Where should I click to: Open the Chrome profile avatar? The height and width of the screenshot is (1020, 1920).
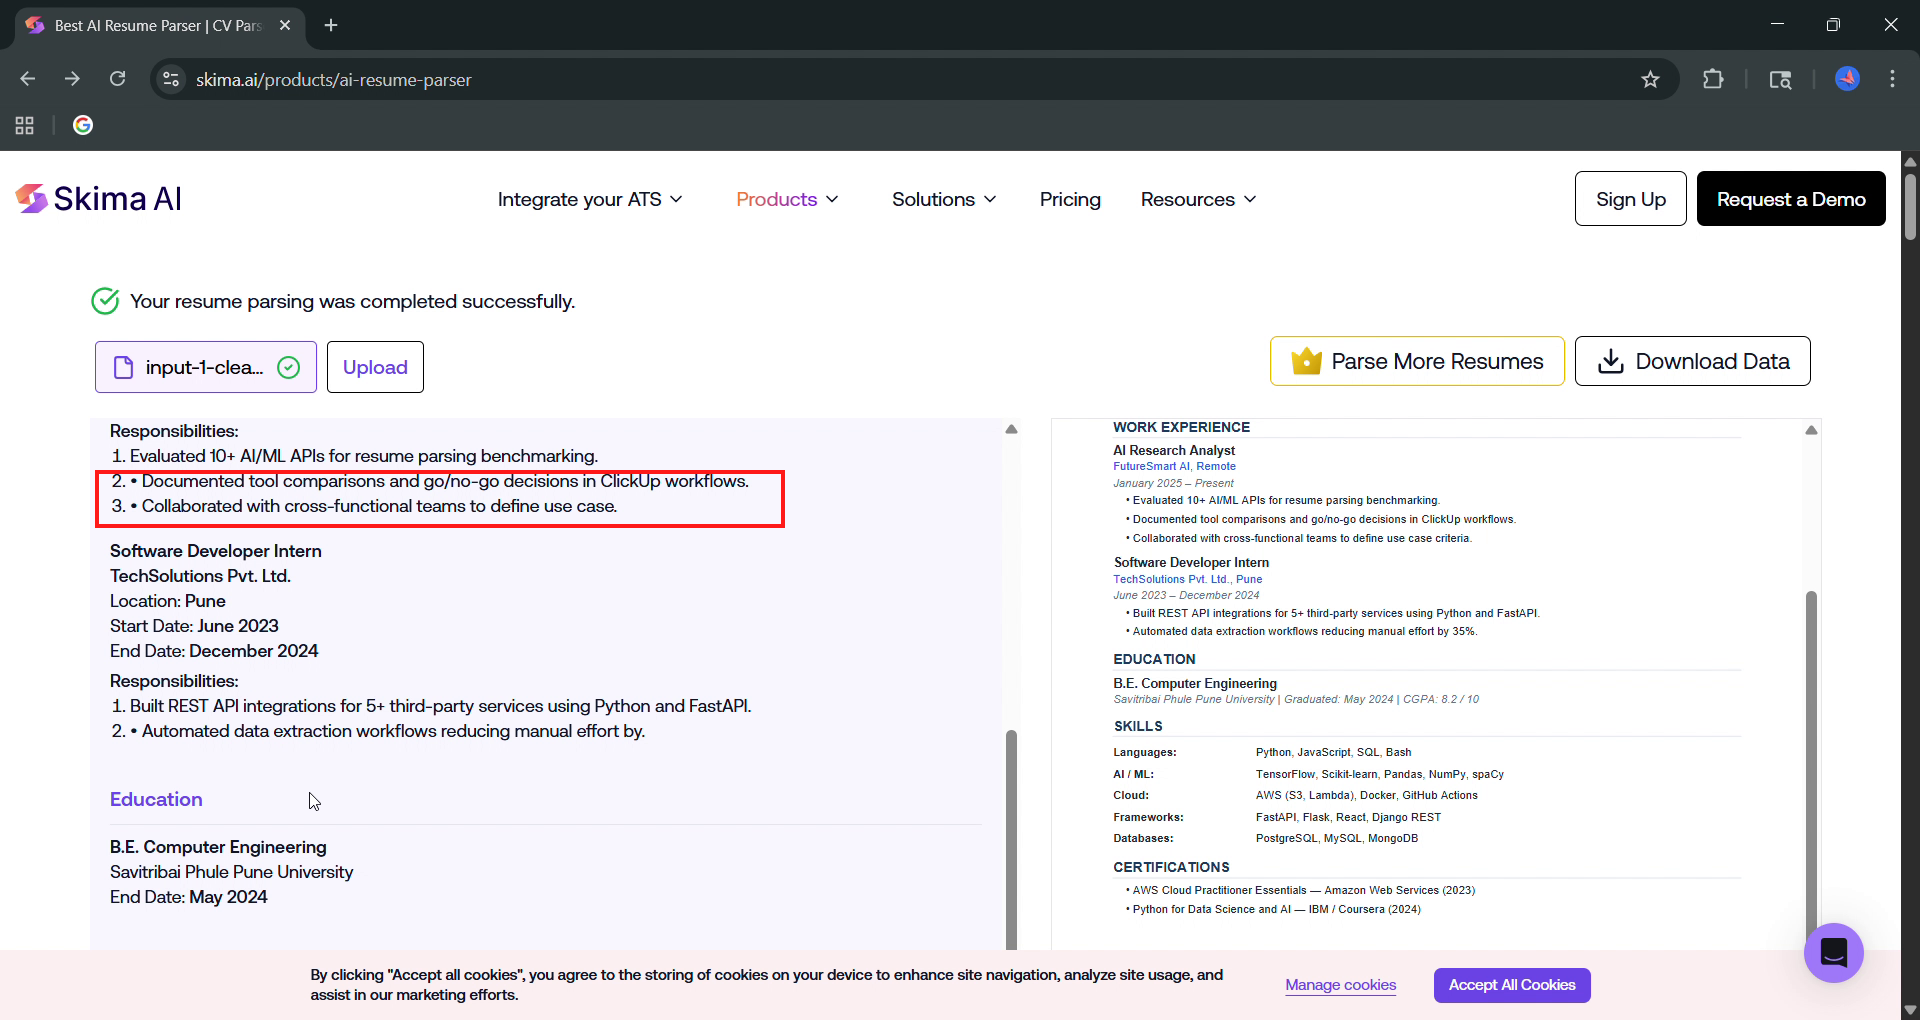tap(1847, 79)
